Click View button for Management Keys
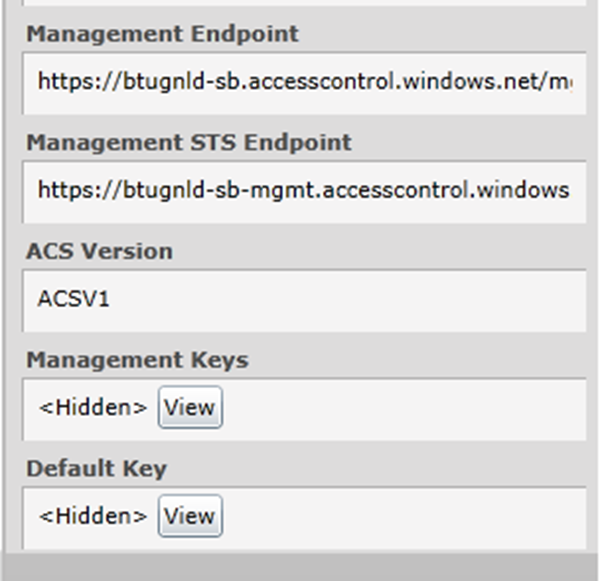Screen dimensions: 600x581 pyautogui.click(x=190, y=408)
